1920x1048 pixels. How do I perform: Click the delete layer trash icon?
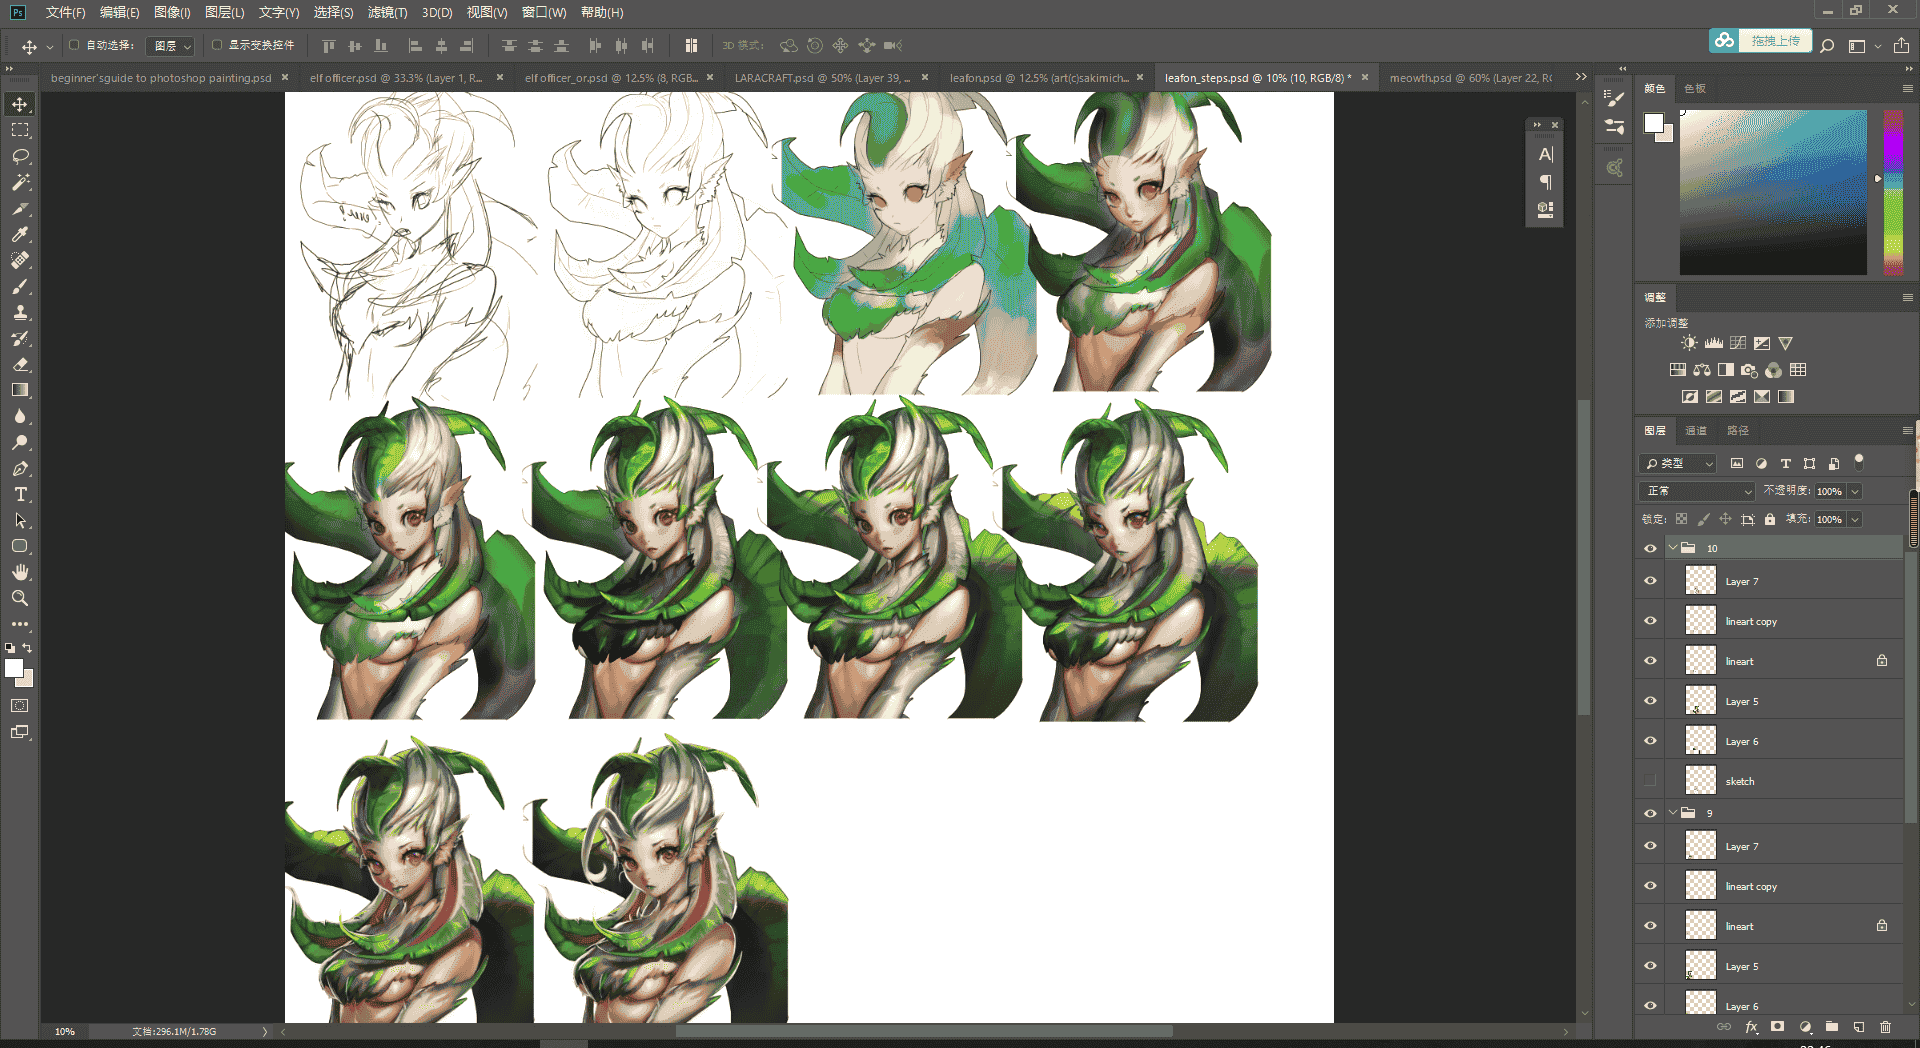tap(1885, 1027)
